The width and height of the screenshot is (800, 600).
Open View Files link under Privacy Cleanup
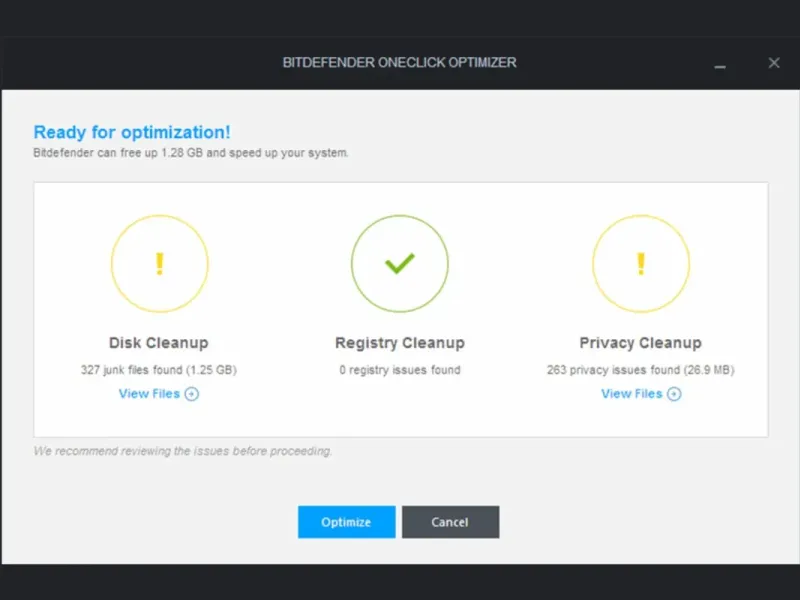(631, 394)
